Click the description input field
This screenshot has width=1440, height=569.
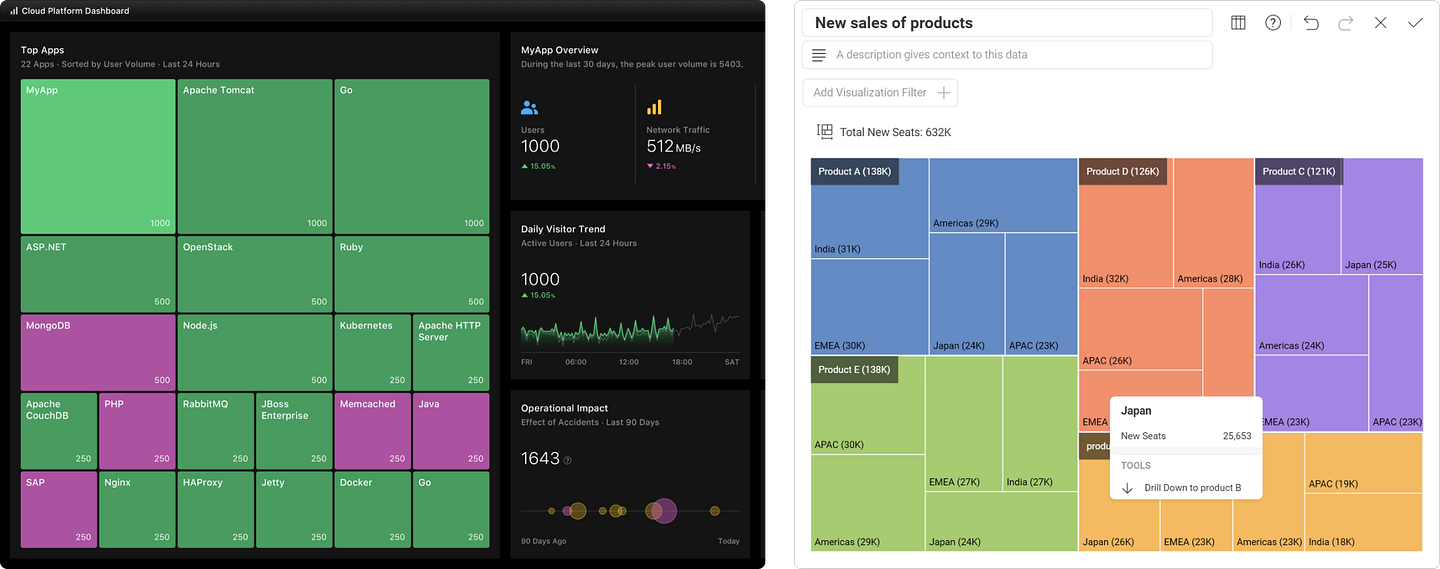point(1007,55)
